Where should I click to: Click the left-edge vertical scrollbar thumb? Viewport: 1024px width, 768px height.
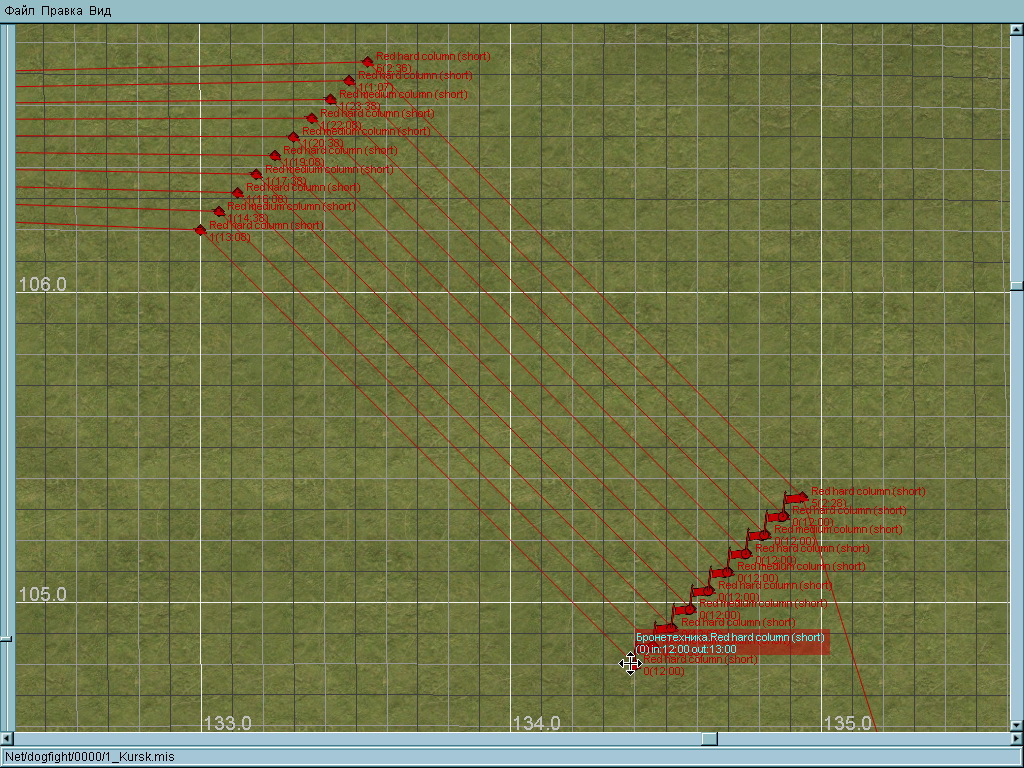pyautogui.click(x=6, y=637)
